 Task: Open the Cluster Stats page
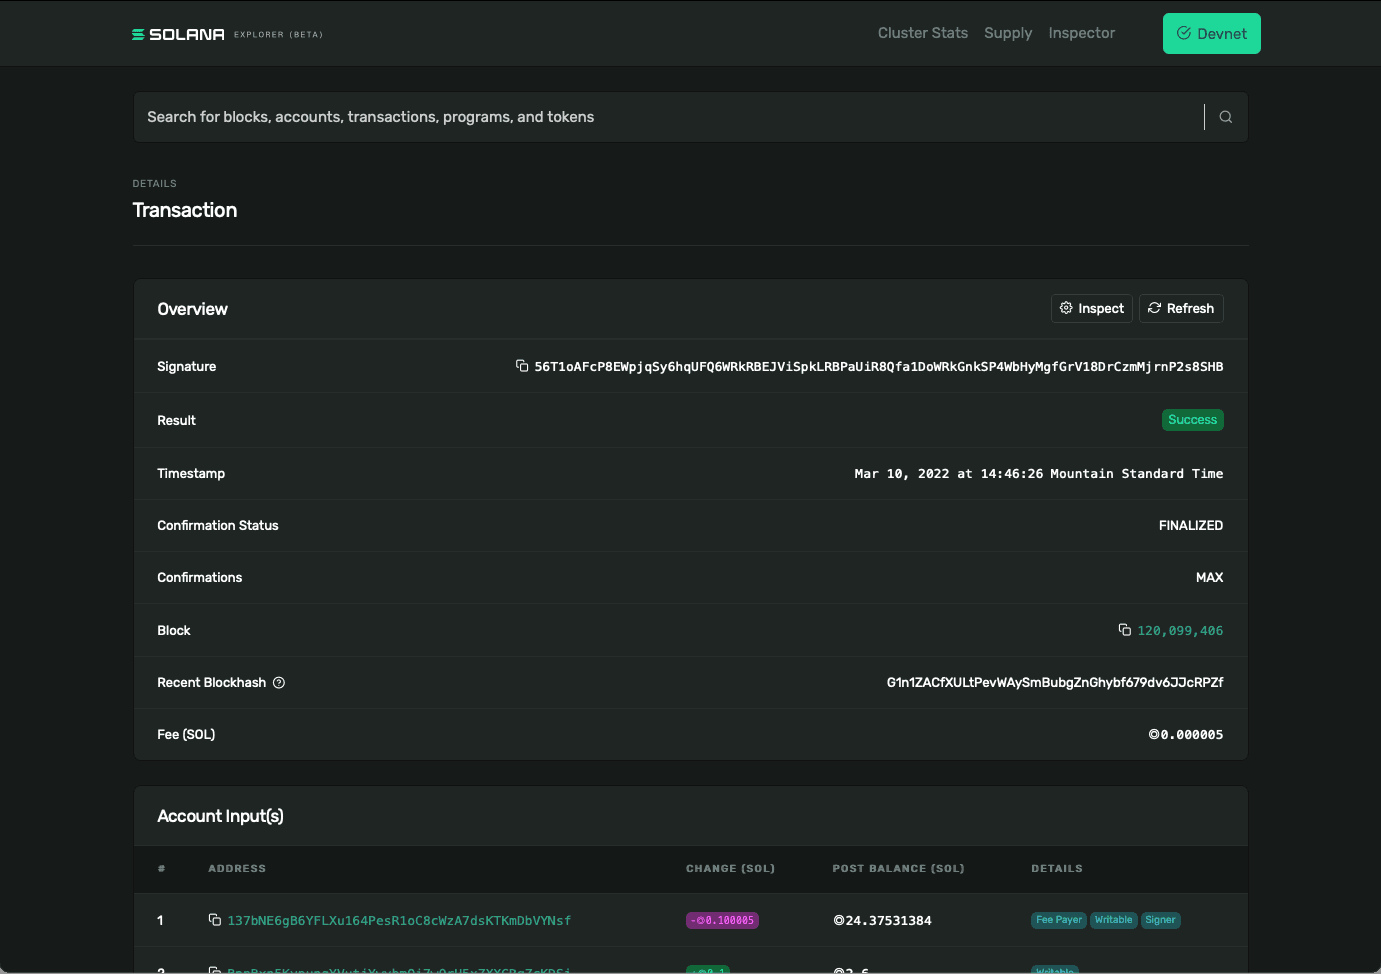pyautogui.click(x=922, y=33)
